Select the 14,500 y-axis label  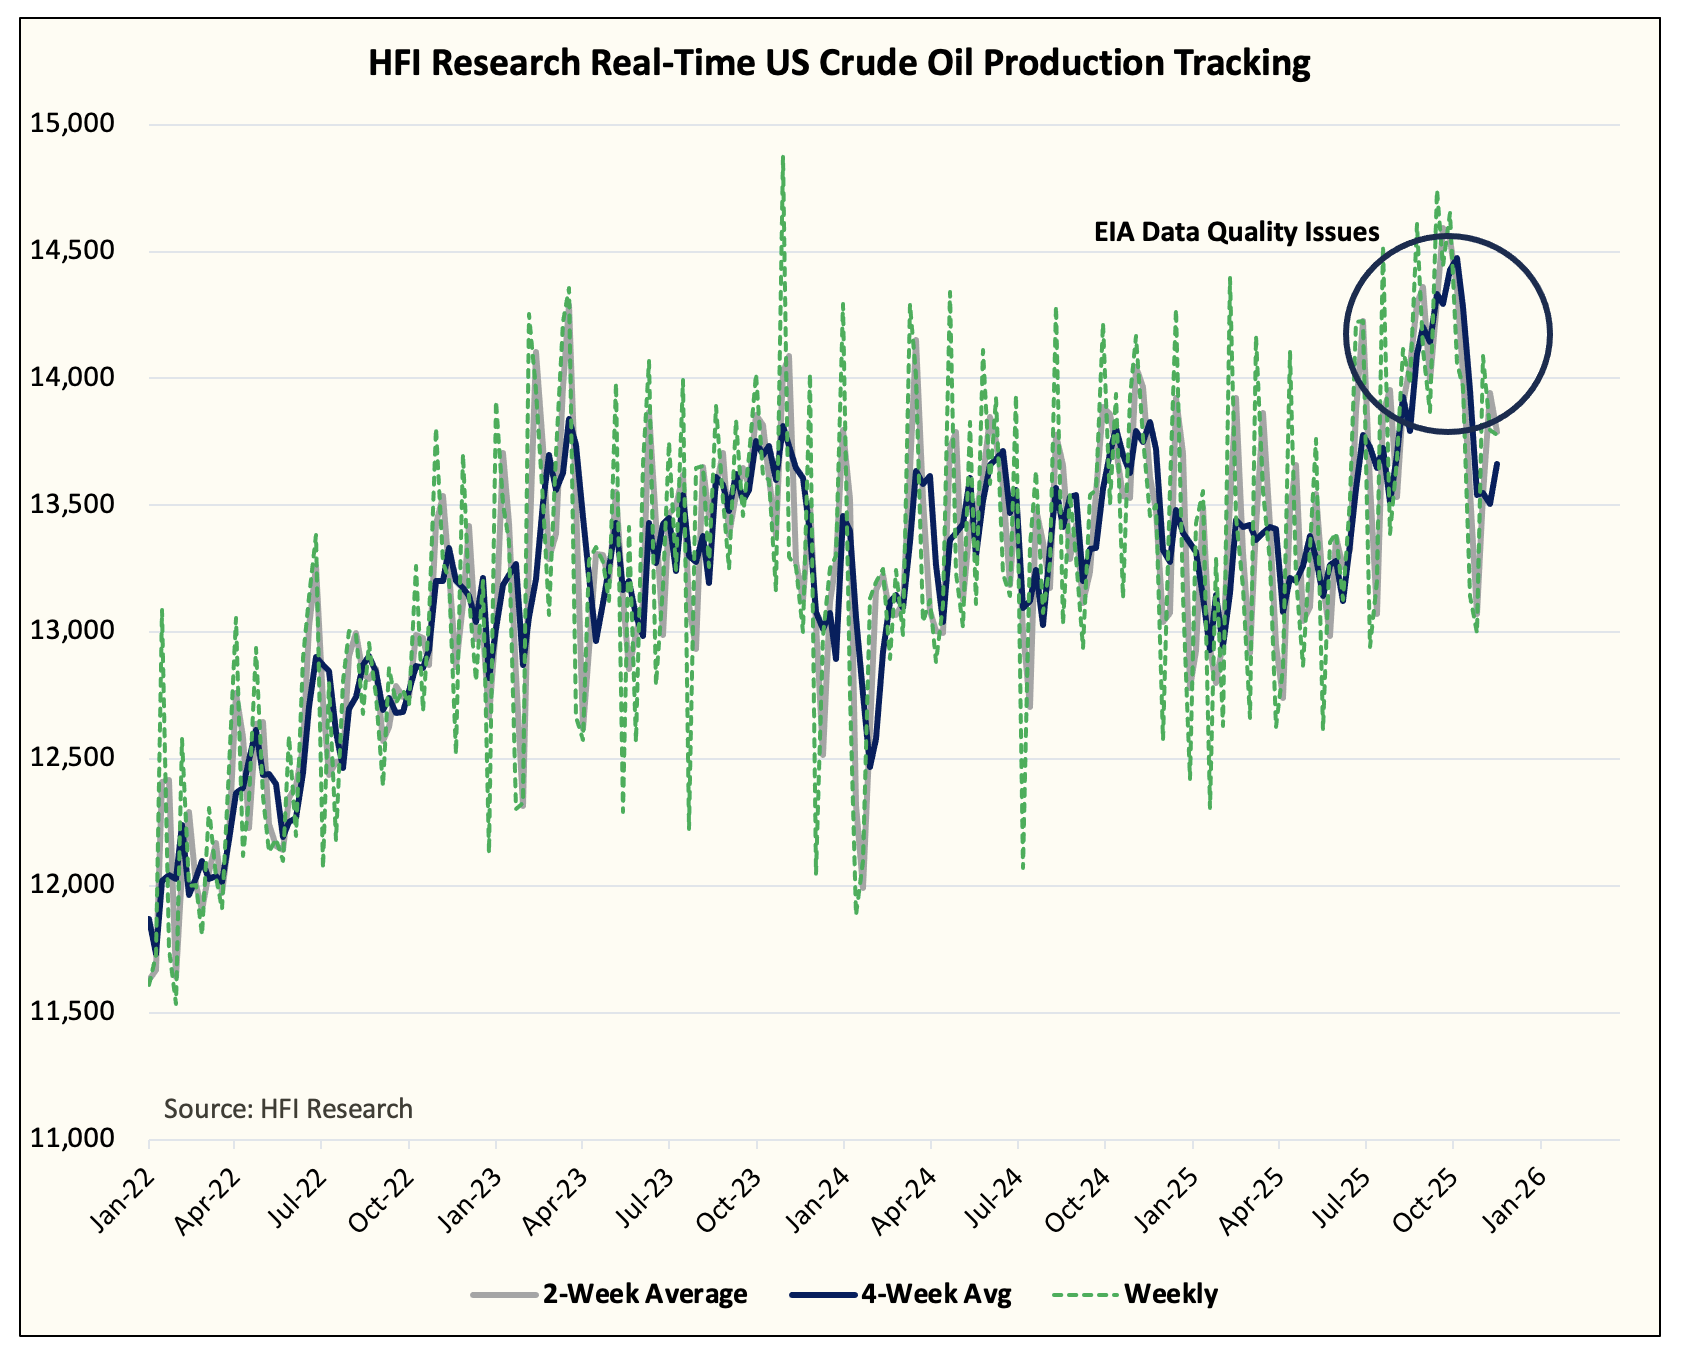click(x=73, y=251)
